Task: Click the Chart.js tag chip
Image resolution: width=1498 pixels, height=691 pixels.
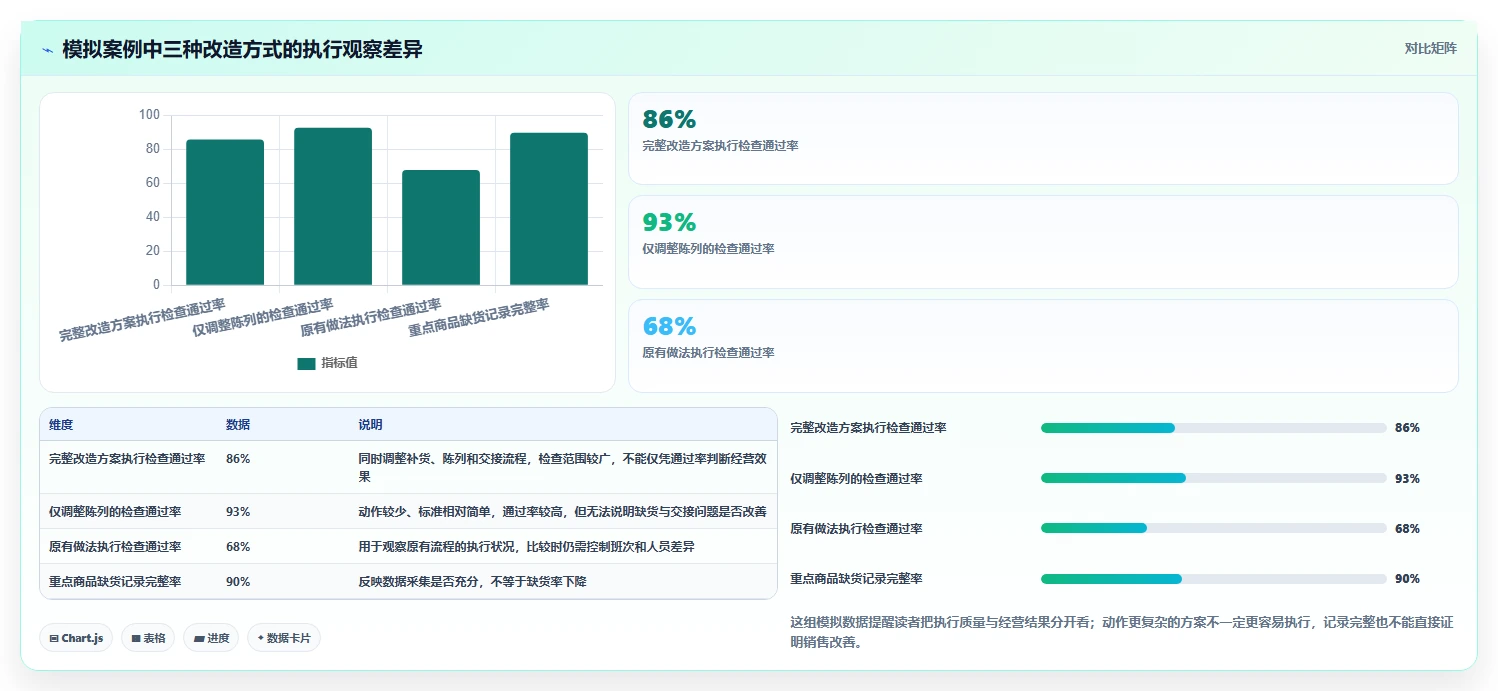Action: pos(76,638)
